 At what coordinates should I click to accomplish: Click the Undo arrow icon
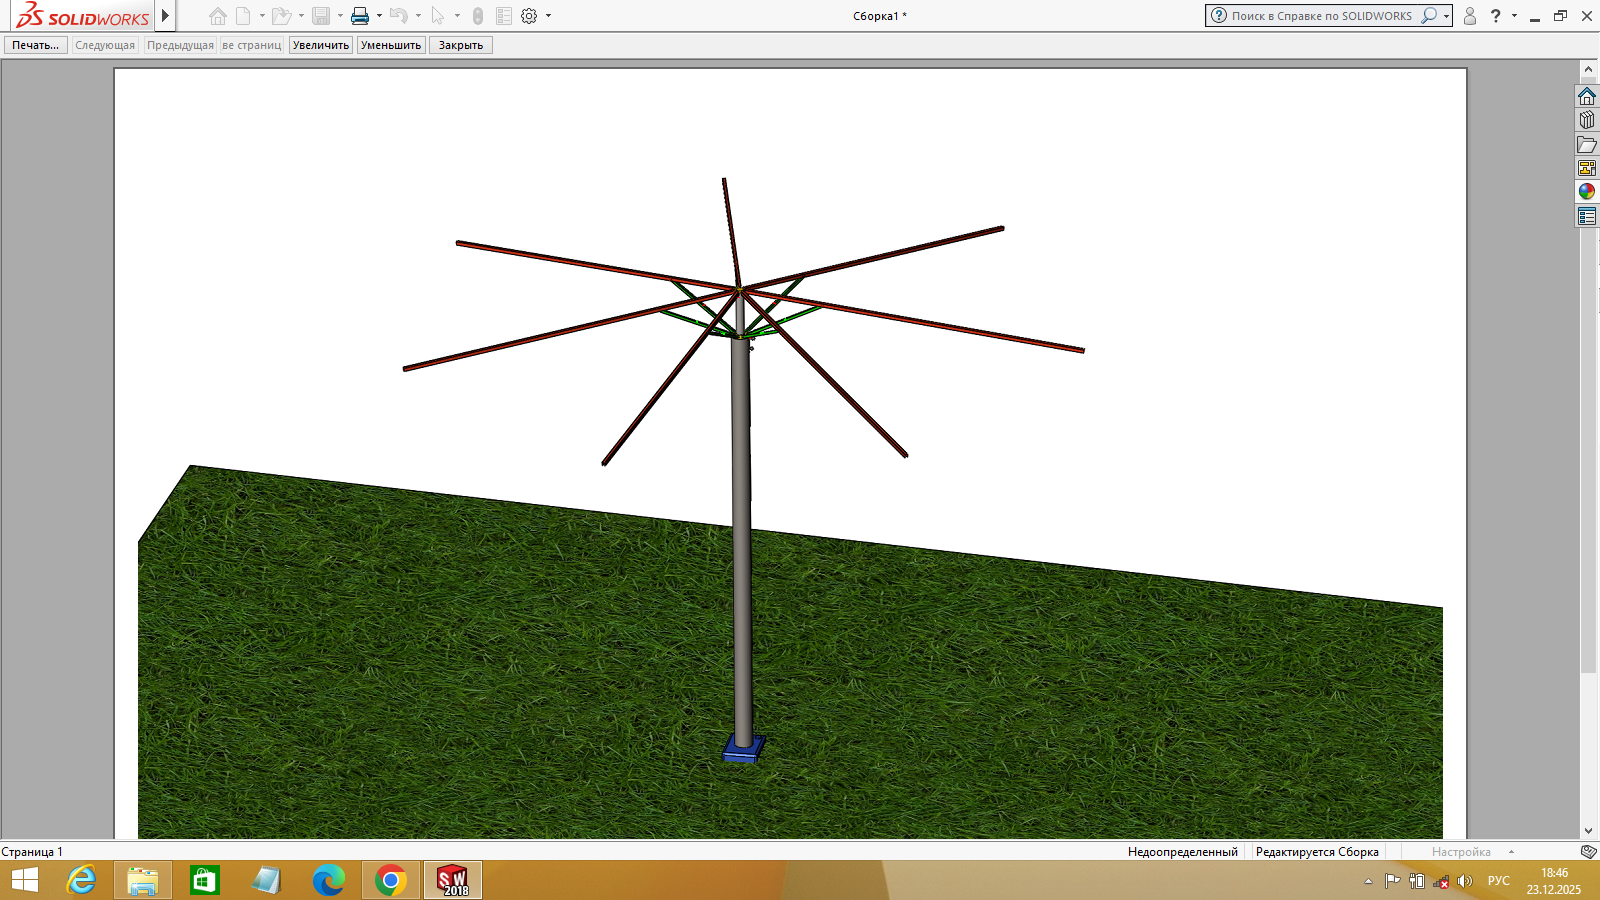pos(399,16)
